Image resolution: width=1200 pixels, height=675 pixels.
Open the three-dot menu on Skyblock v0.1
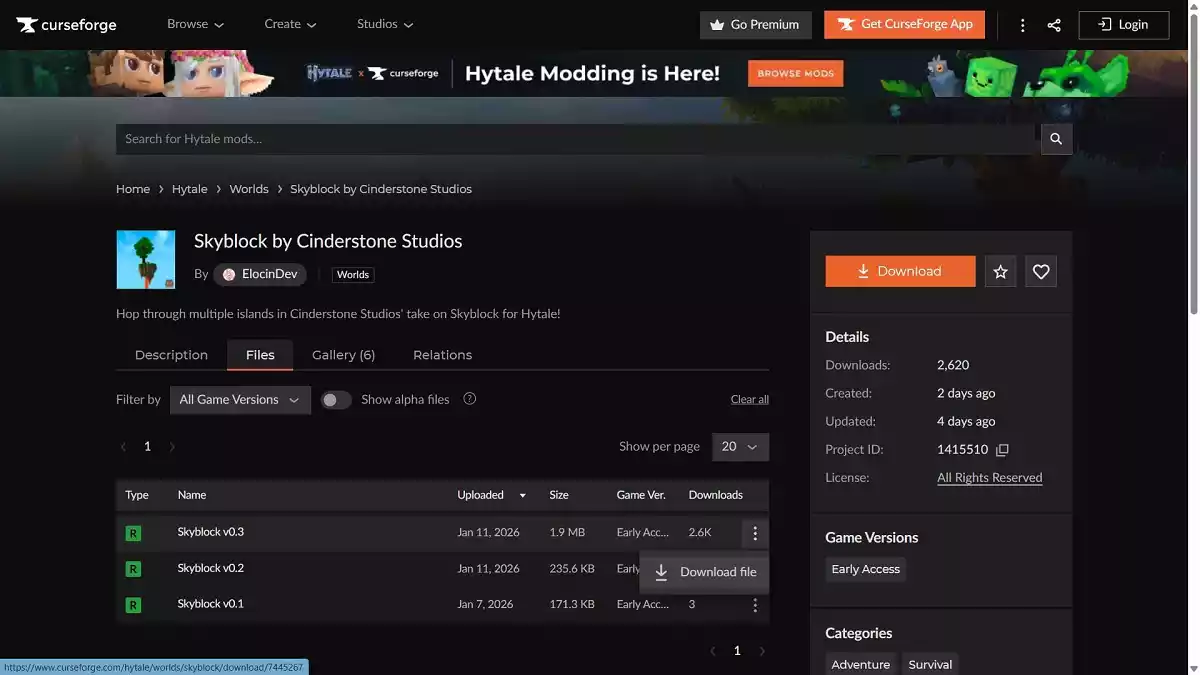coord(755,604)
